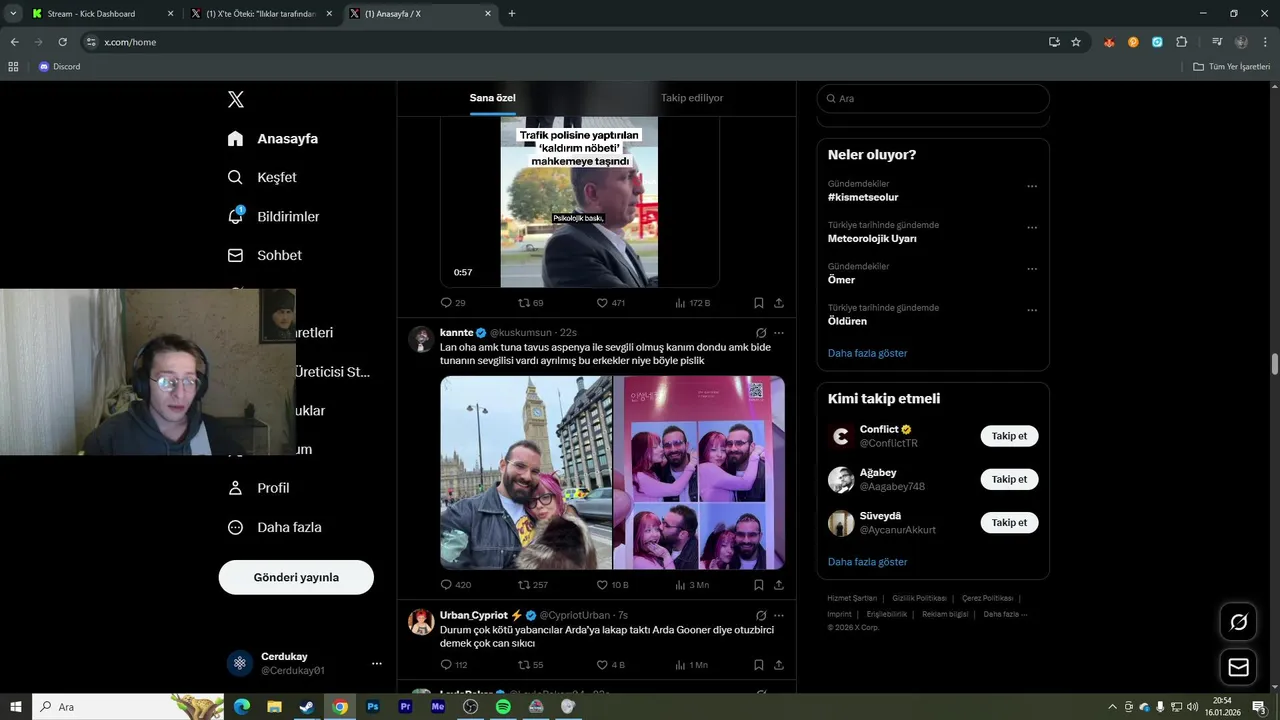This screenshot has width=1280, height=720.
Task: Click Gönderi yayınla post button
Action: coord(296,577)
